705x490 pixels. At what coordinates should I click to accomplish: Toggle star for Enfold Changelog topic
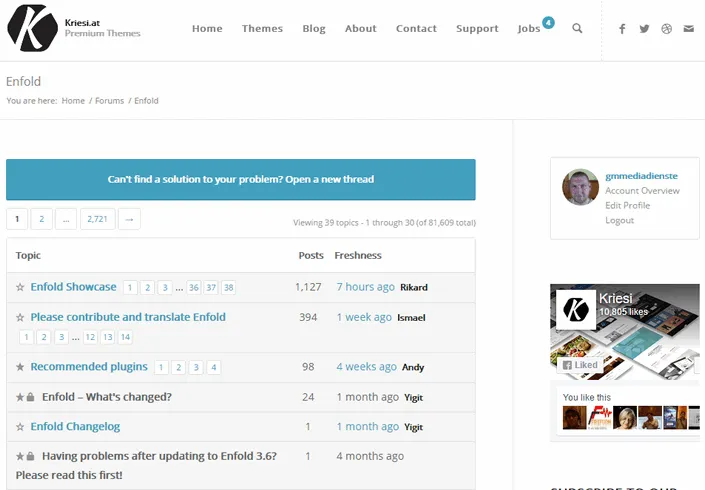click(20, 427)
